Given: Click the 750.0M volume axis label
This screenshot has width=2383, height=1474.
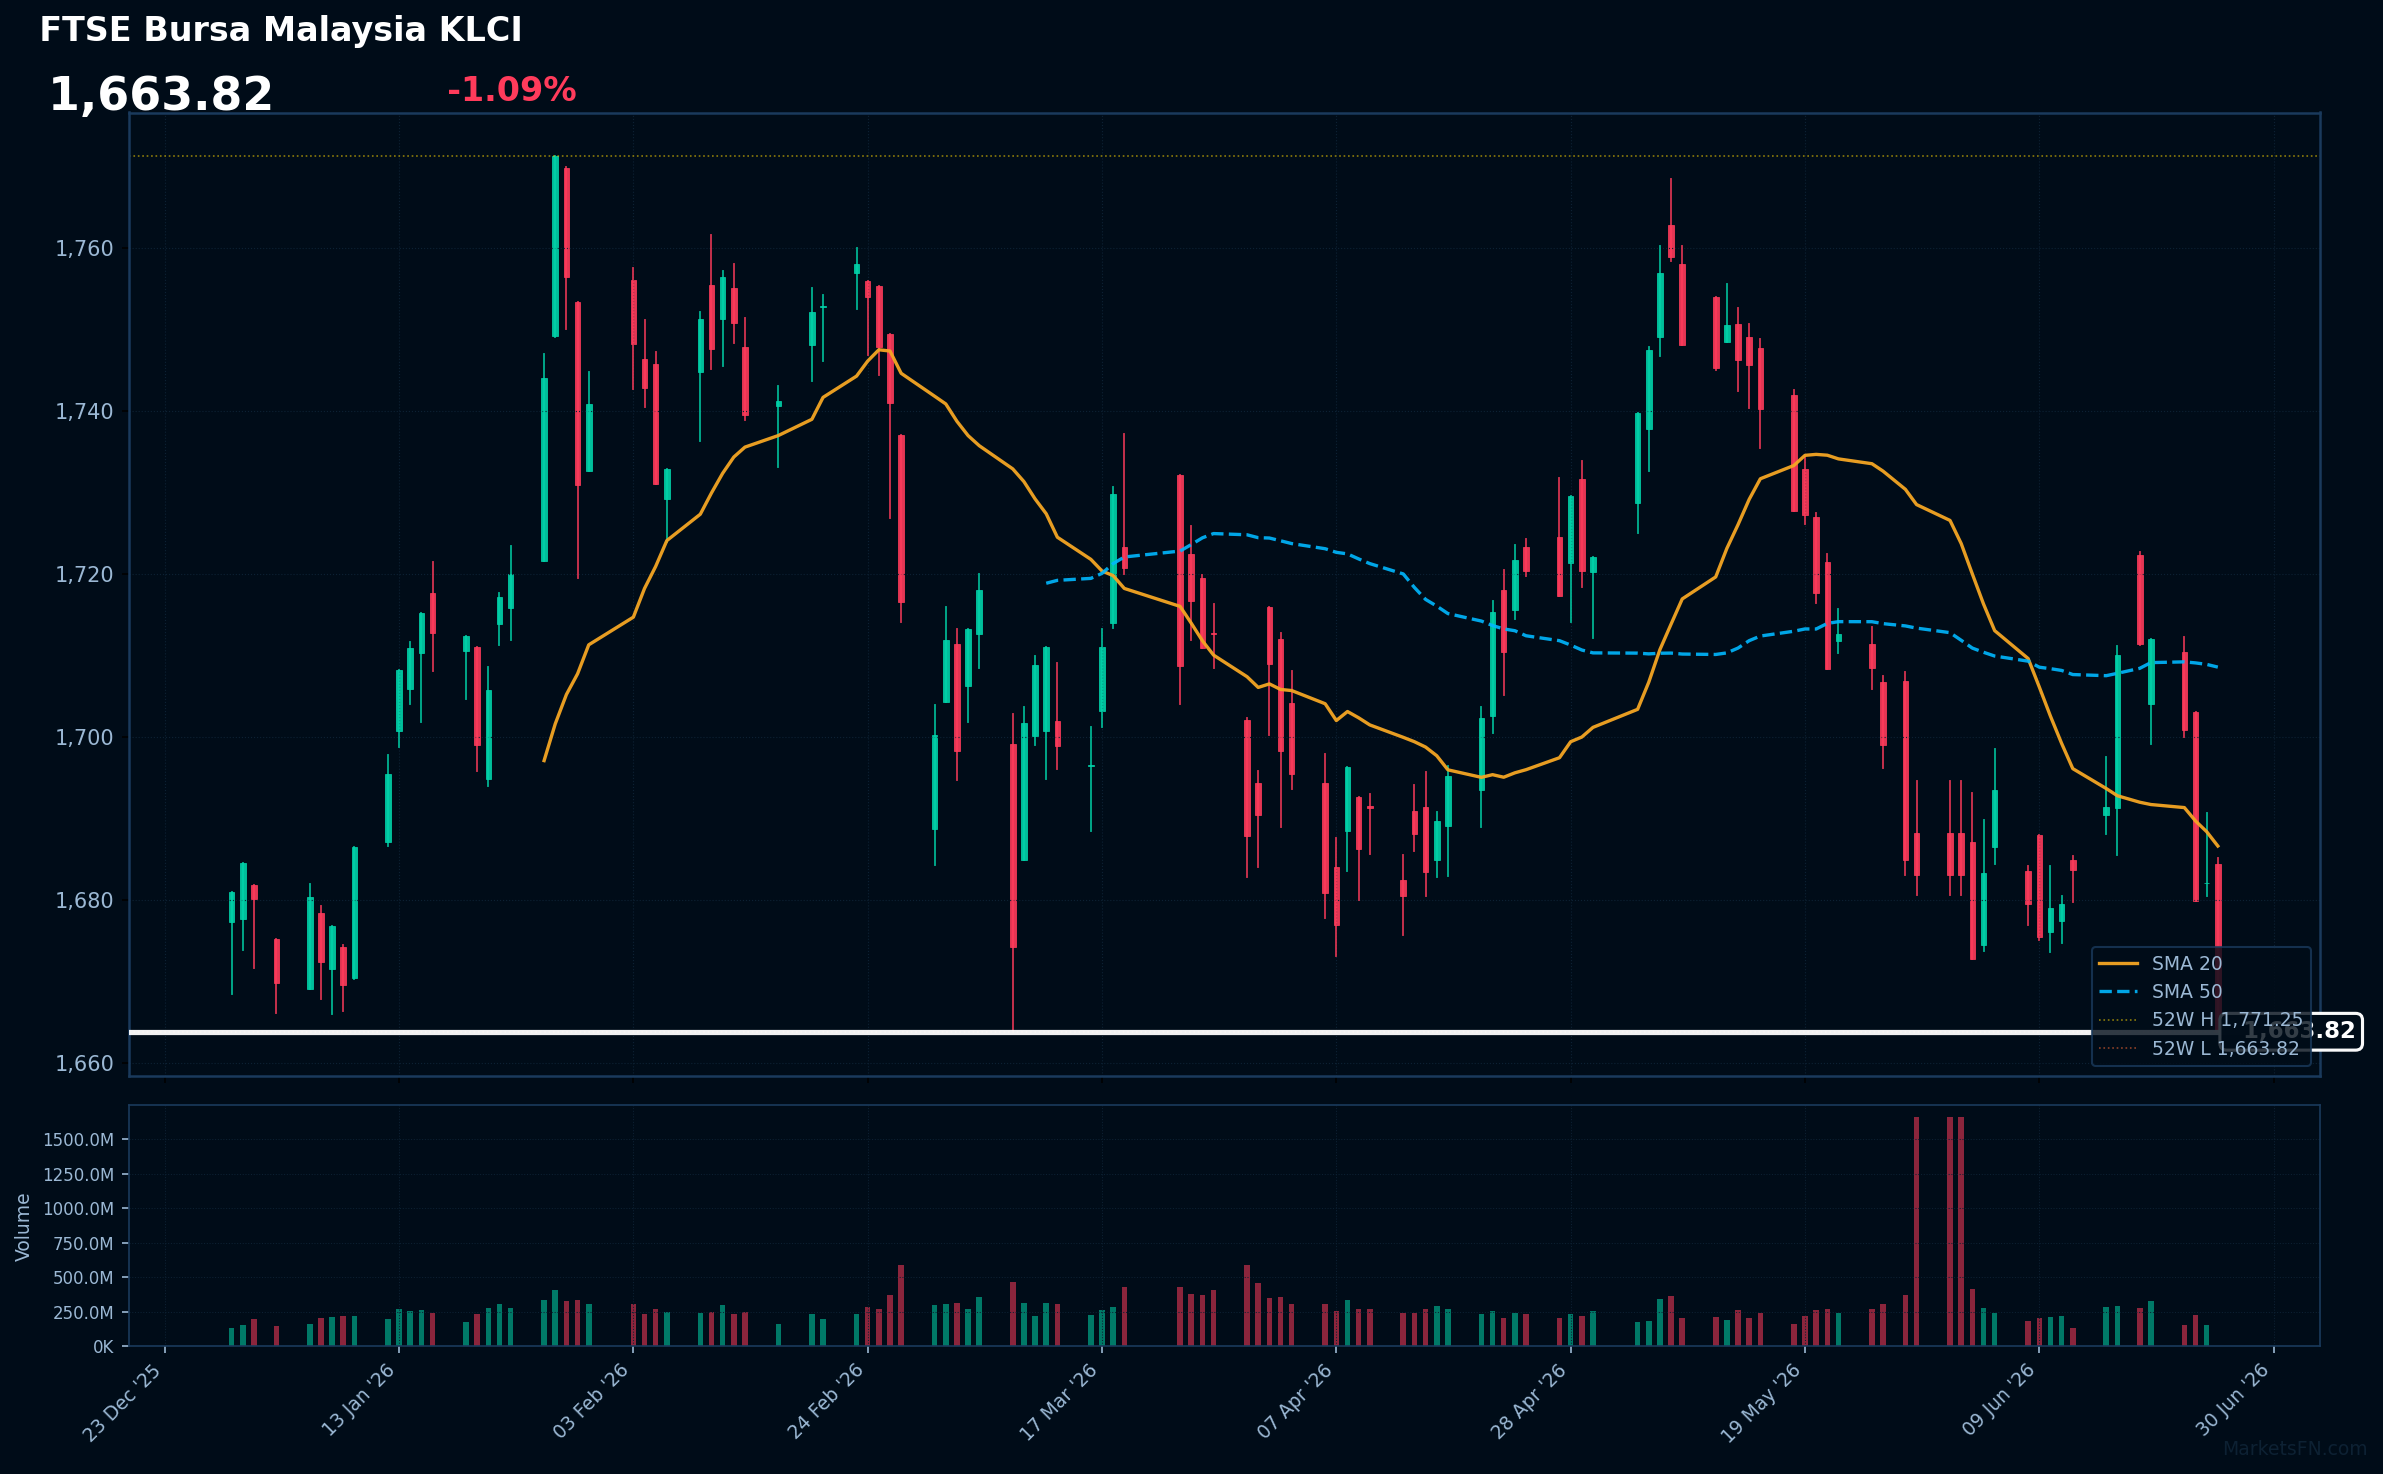Looking at the screenshot, I should (83, 1244).
